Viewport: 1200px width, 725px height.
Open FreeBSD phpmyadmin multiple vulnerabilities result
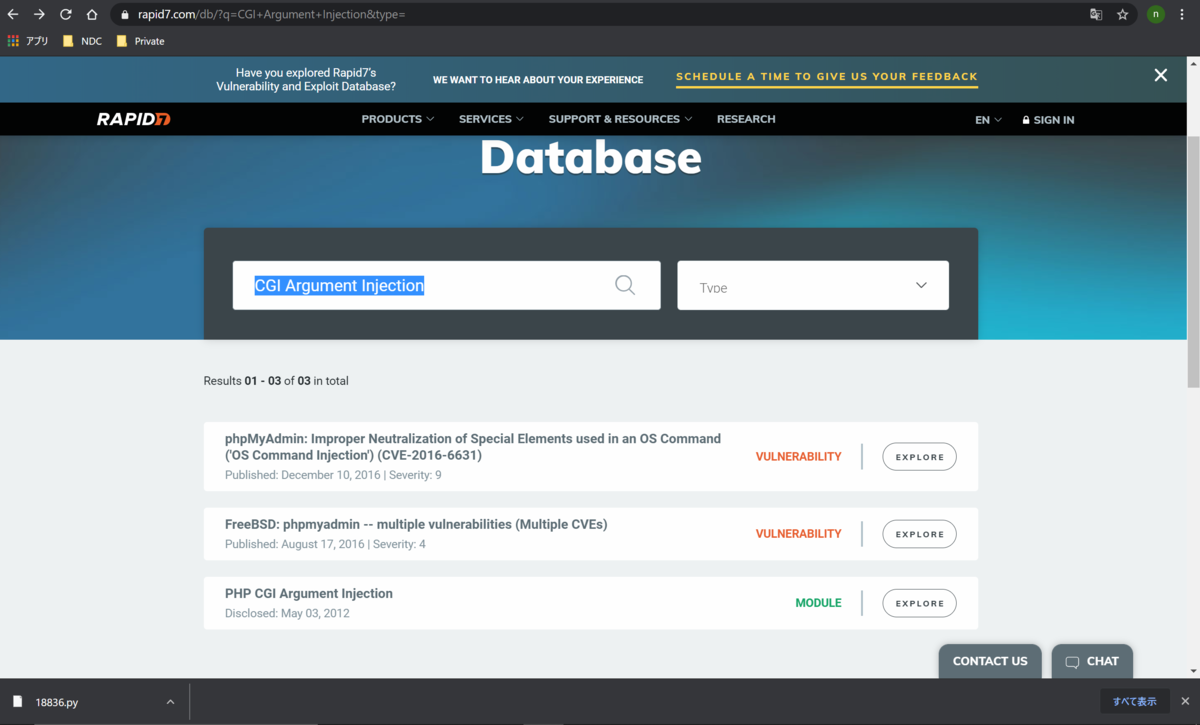click(x=416, y=524)
